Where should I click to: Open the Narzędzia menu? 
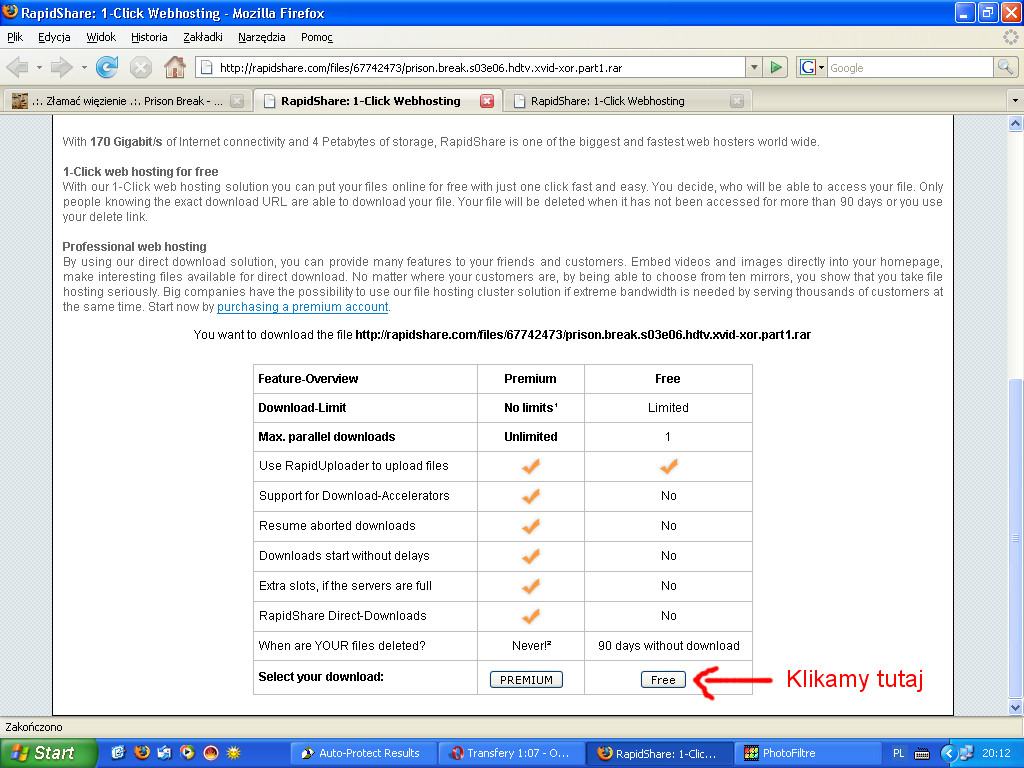[x=262, y=37]
